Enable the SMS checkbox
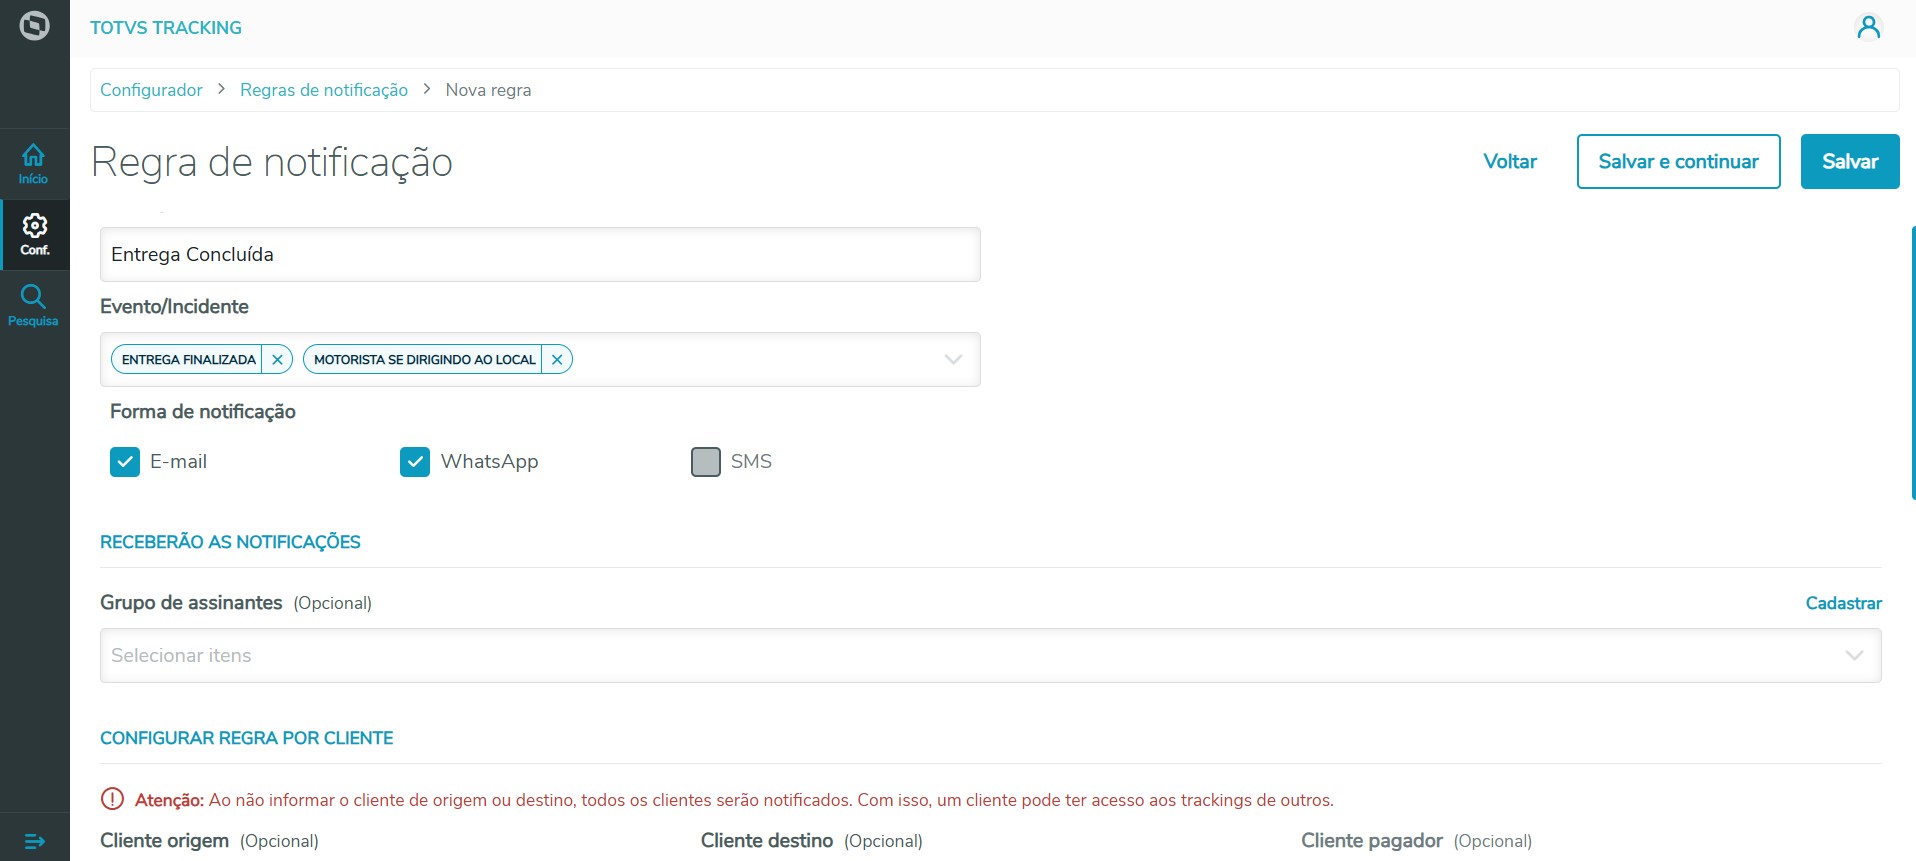Viewport: 1916px width, 861px height. [x=706, y=462]
